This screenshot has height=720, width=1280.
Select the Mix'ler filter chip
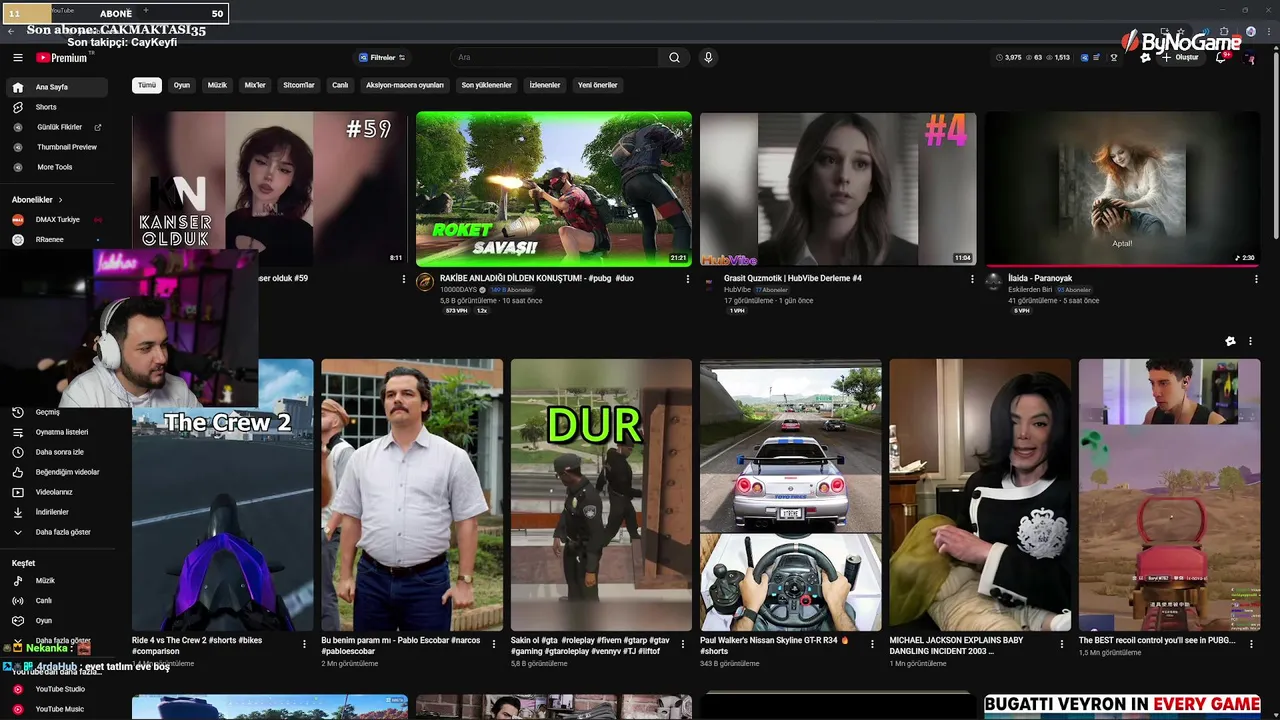pos(255,85)
